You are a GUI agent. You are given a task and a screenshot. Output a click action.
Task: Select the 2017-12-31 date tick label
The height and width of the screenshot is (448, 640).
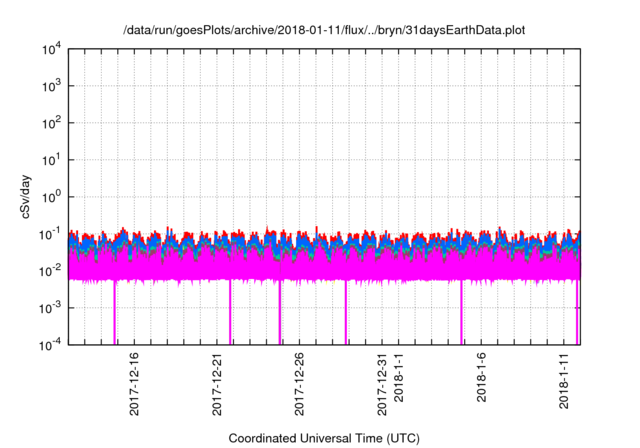pos(382,384)
